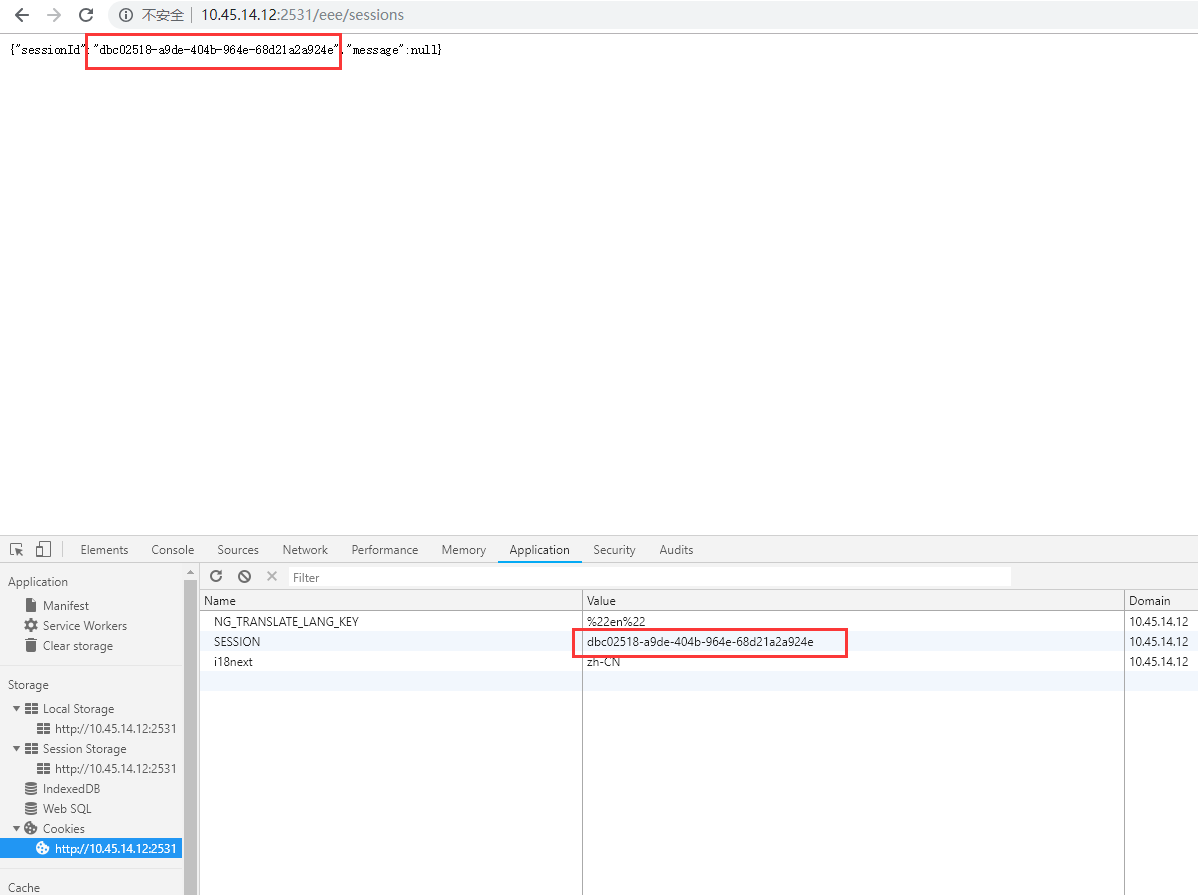
Task: Collapse the Cookies tree node
Action: pyautogui.click(x=16, y=828)
